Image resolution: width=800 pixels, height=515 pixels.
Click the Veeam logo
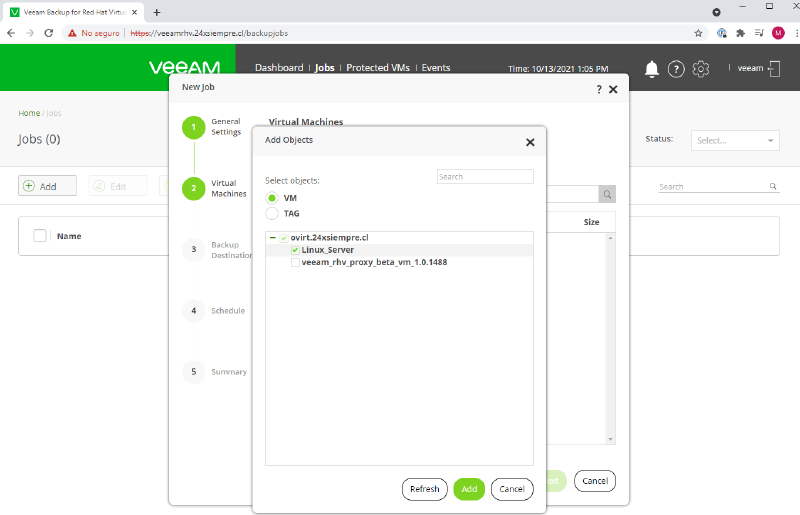[185, 67]
